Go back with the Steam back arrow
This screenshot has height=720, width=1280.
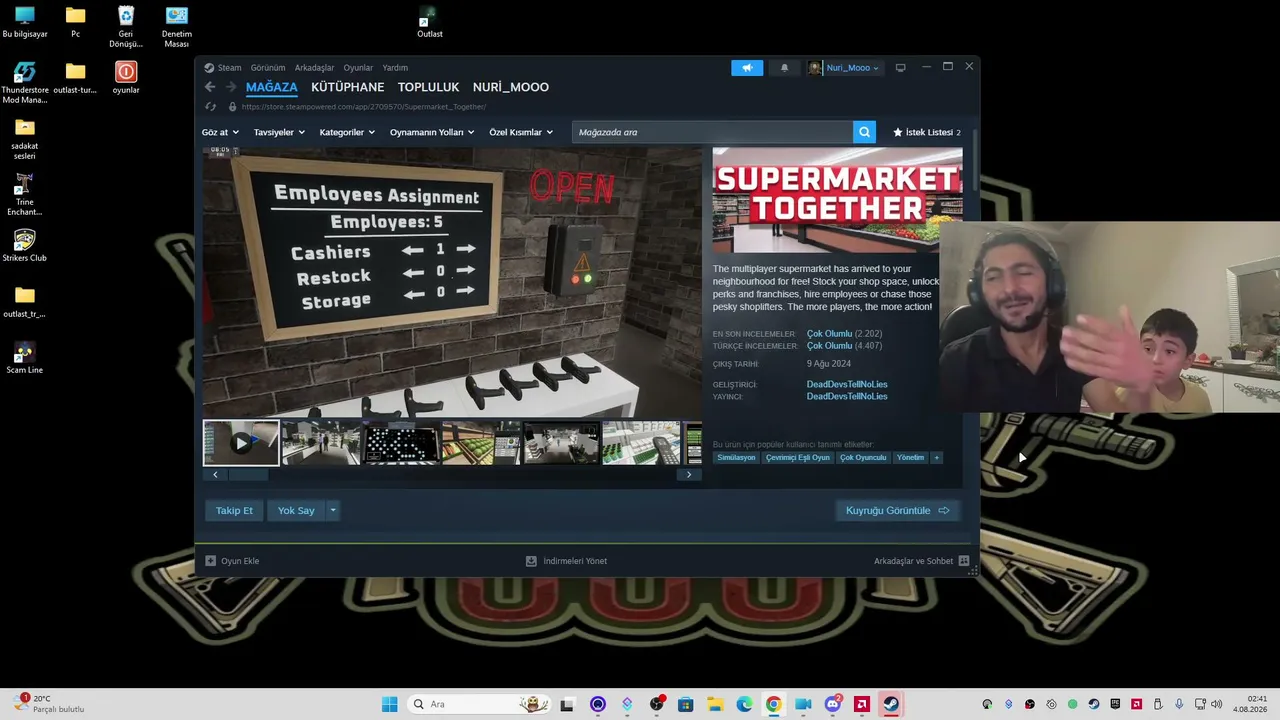point(210,87)
